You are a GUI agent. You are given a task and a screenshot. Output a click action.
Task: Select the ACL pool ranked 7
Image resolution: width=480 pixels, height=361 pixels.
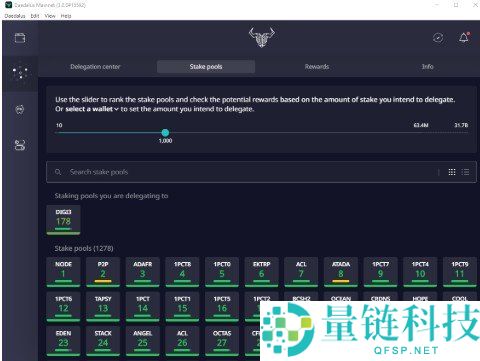pos(301,272)
